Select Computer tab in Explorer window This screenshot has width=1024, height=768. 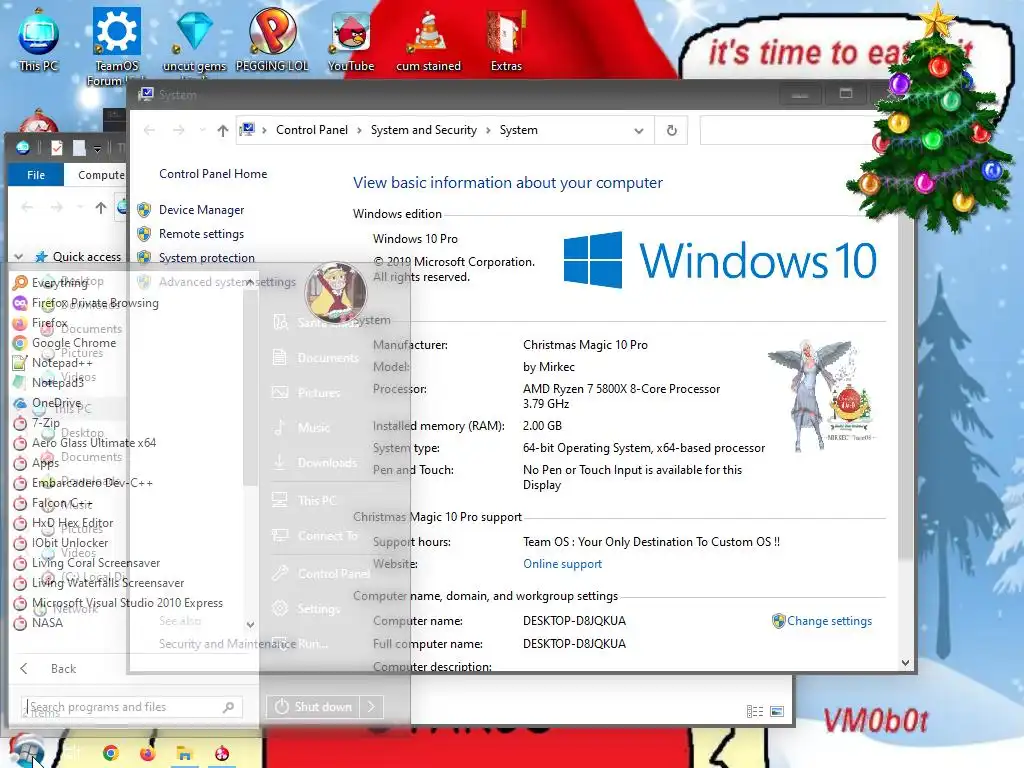coord(101,174)
